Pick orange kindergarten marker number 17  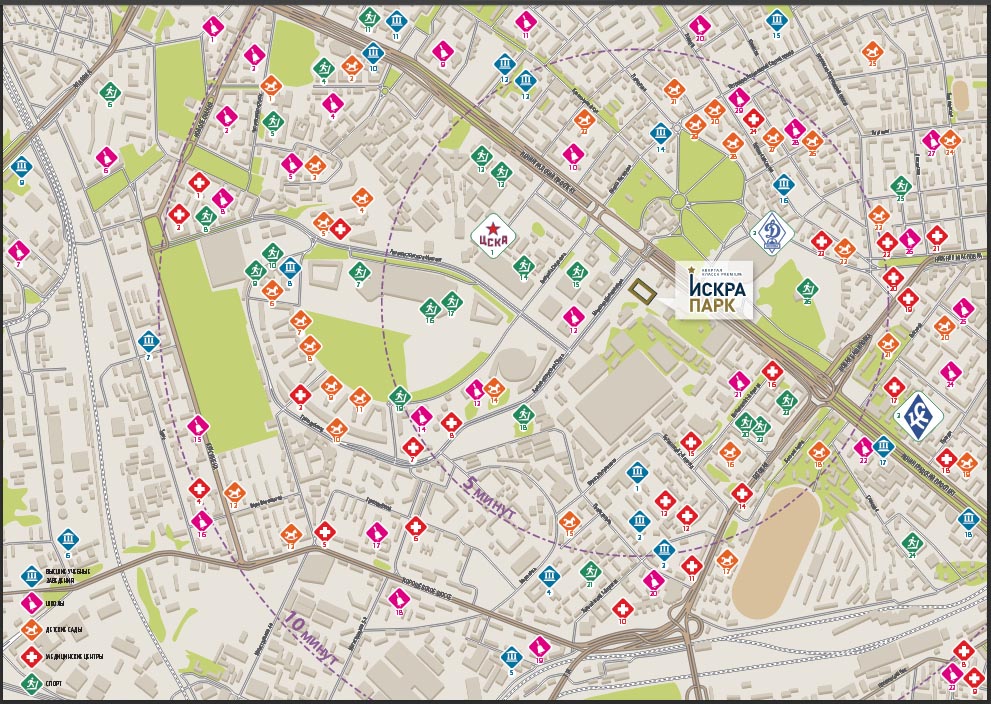point(727,559)
